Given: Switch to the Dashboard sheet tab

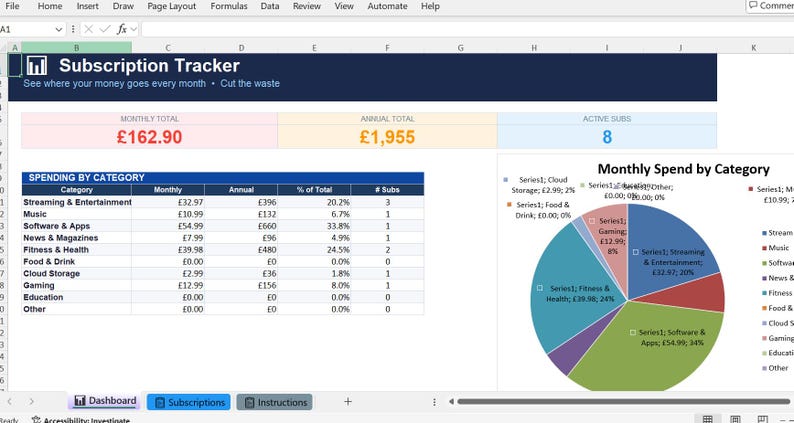Looking at the screenshot, I should (105, 401).
